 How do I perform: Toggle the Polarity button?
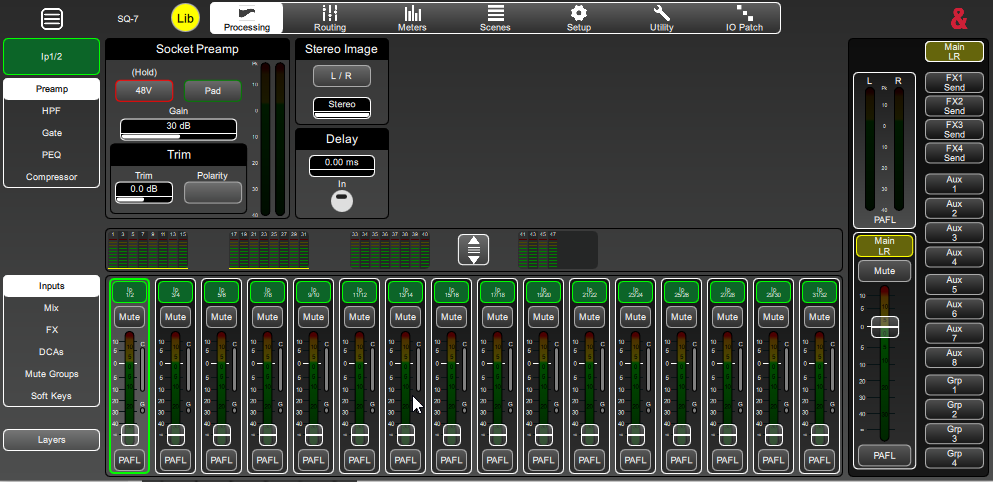click(x=213, y=193)
